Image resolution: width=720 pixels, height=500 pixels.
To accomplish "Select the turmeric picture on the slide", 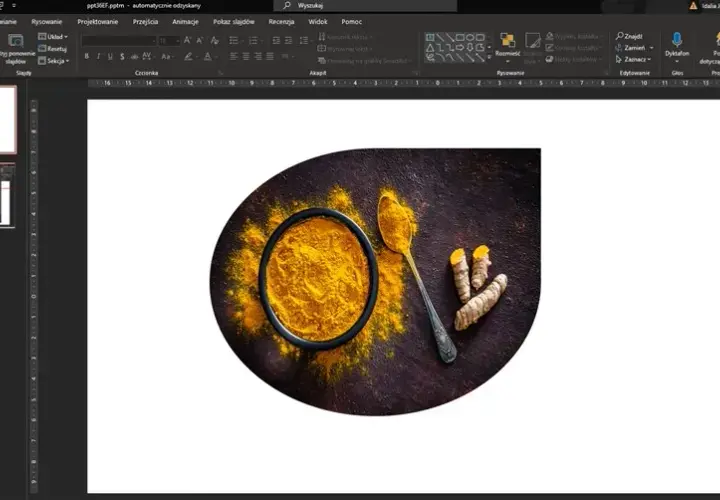I will tap(375, 281).
